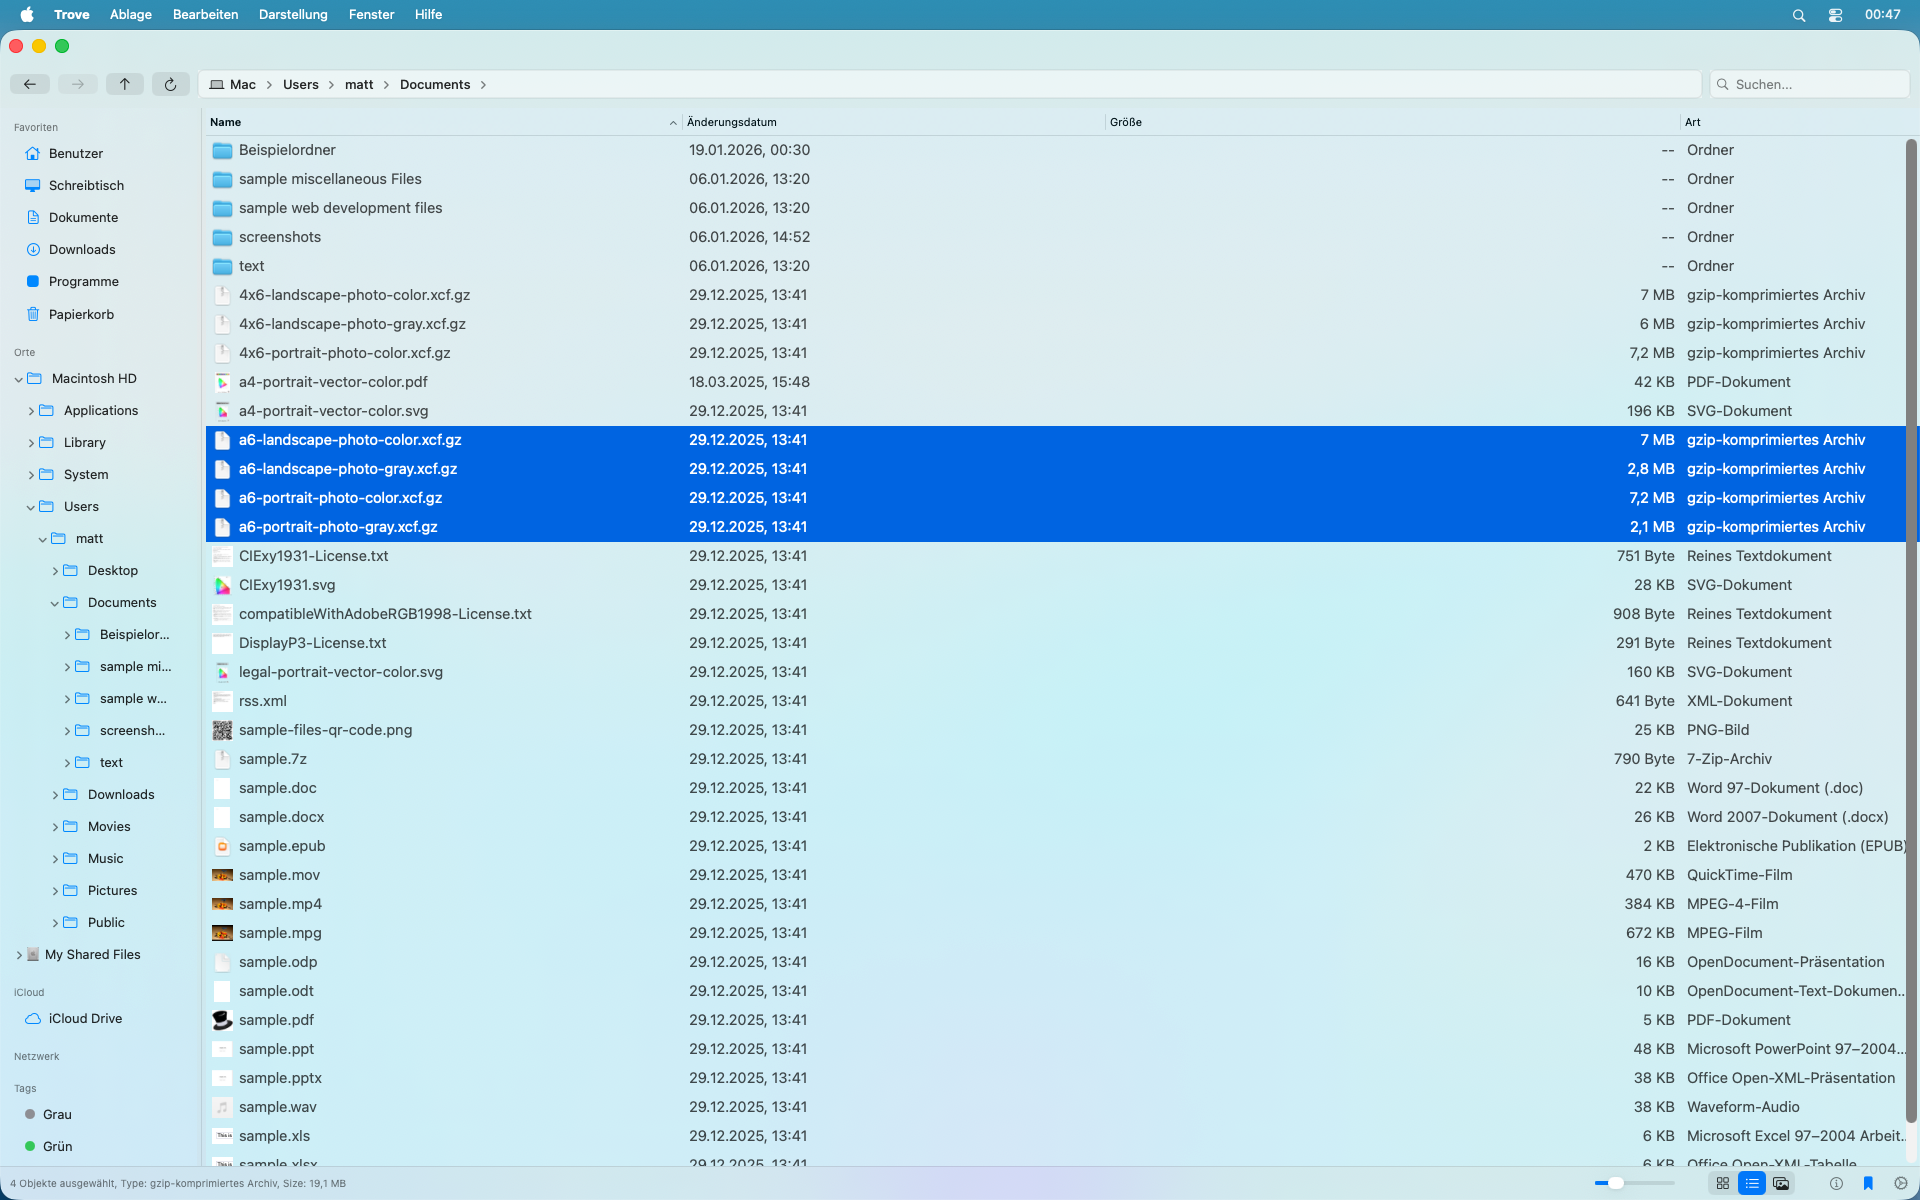Adjust the icon size slider
1920x1200 pixels.
pos(1616,1183)
